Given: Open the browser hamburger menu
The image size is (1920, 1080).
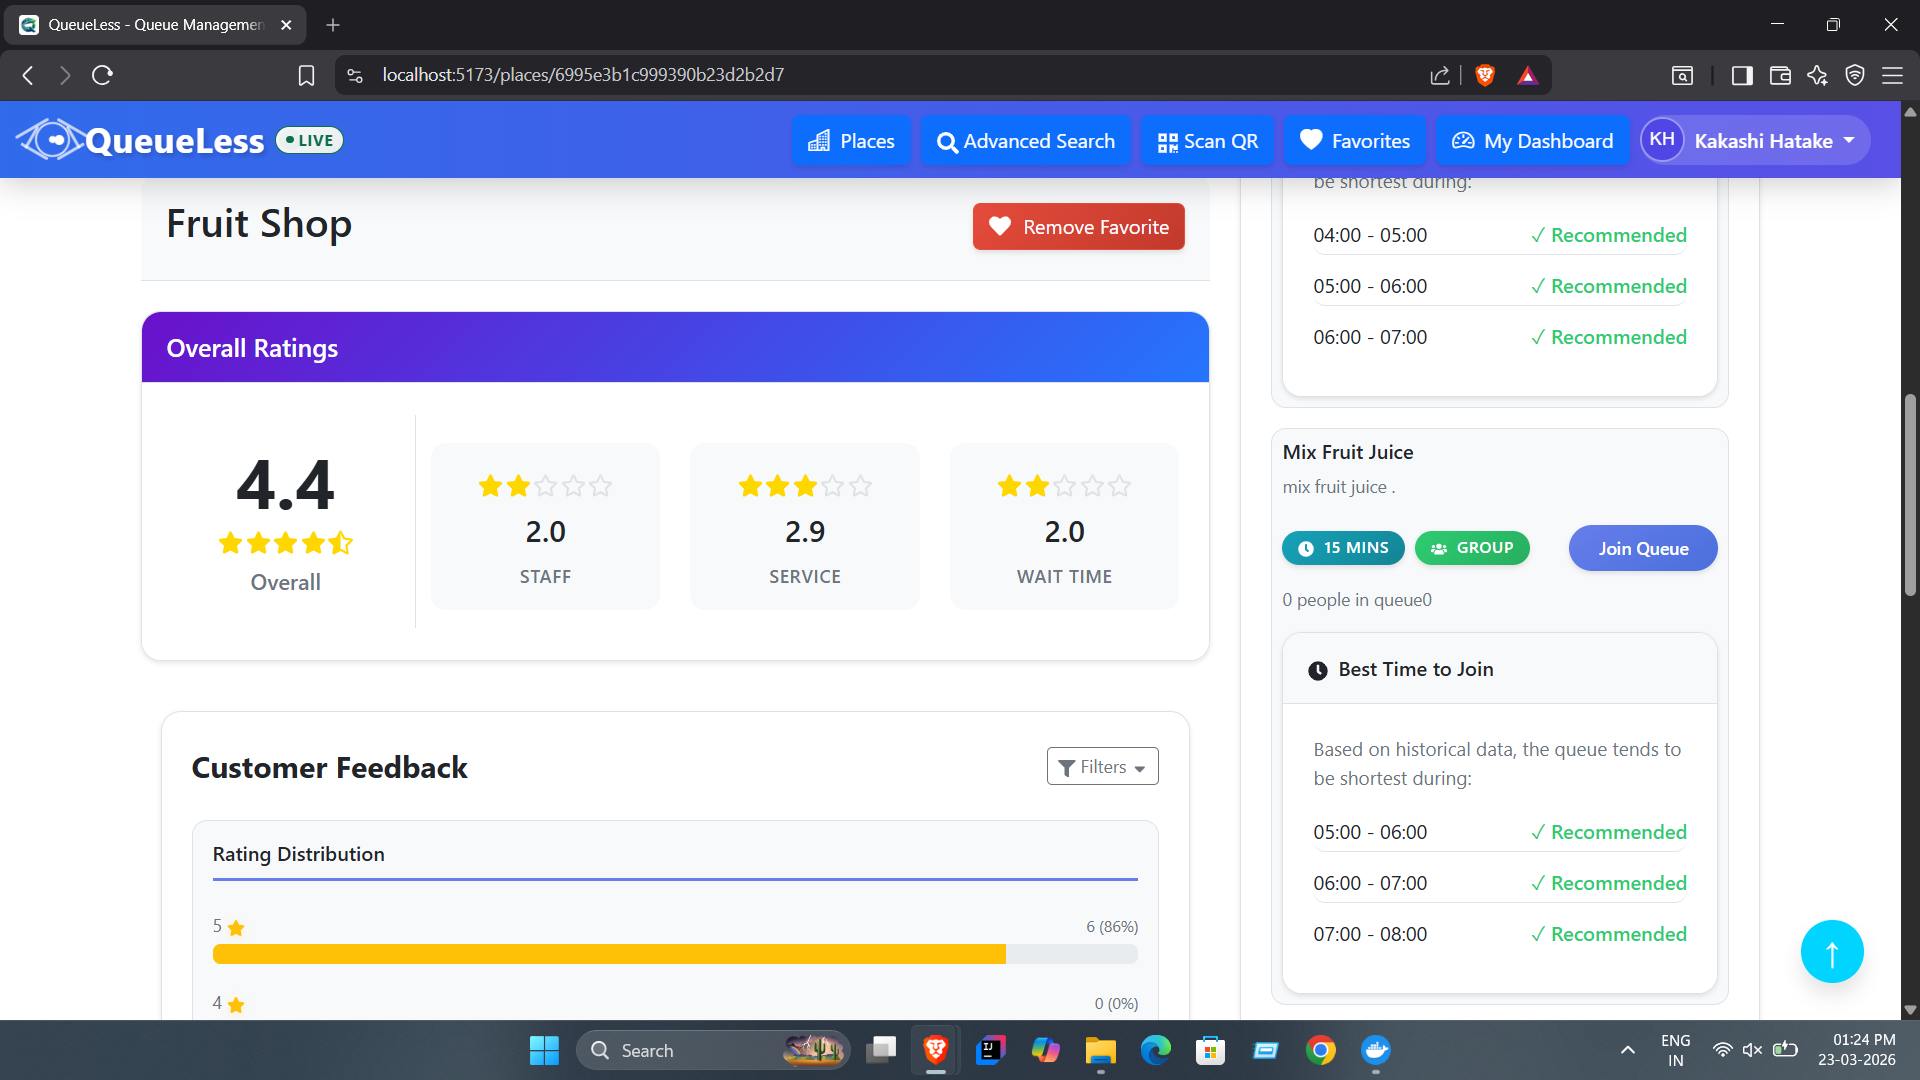Looking at the screenshot, I should pyautogui.click(x=1892, y=75).
